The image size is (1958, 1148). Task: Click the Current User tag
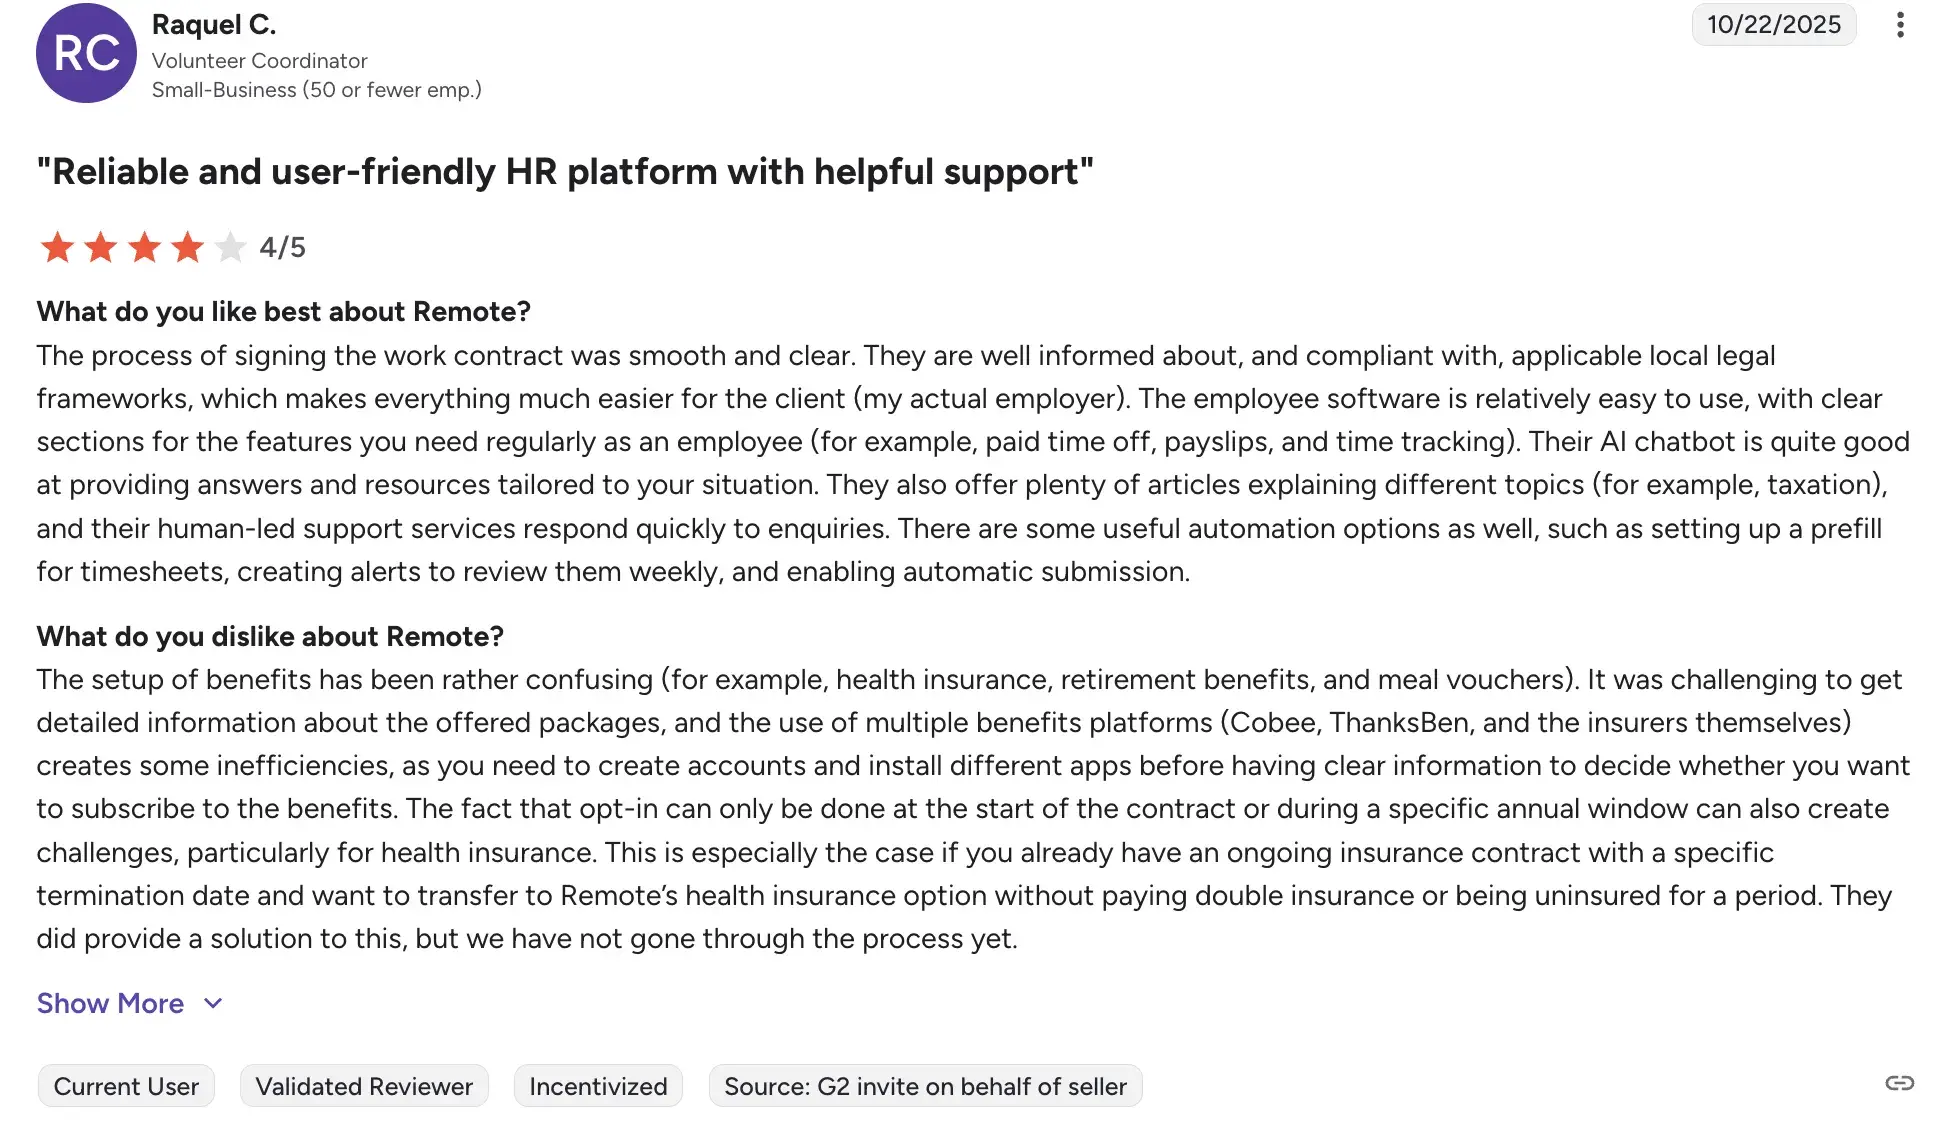pyautogui.click(x=126, y=1086)
